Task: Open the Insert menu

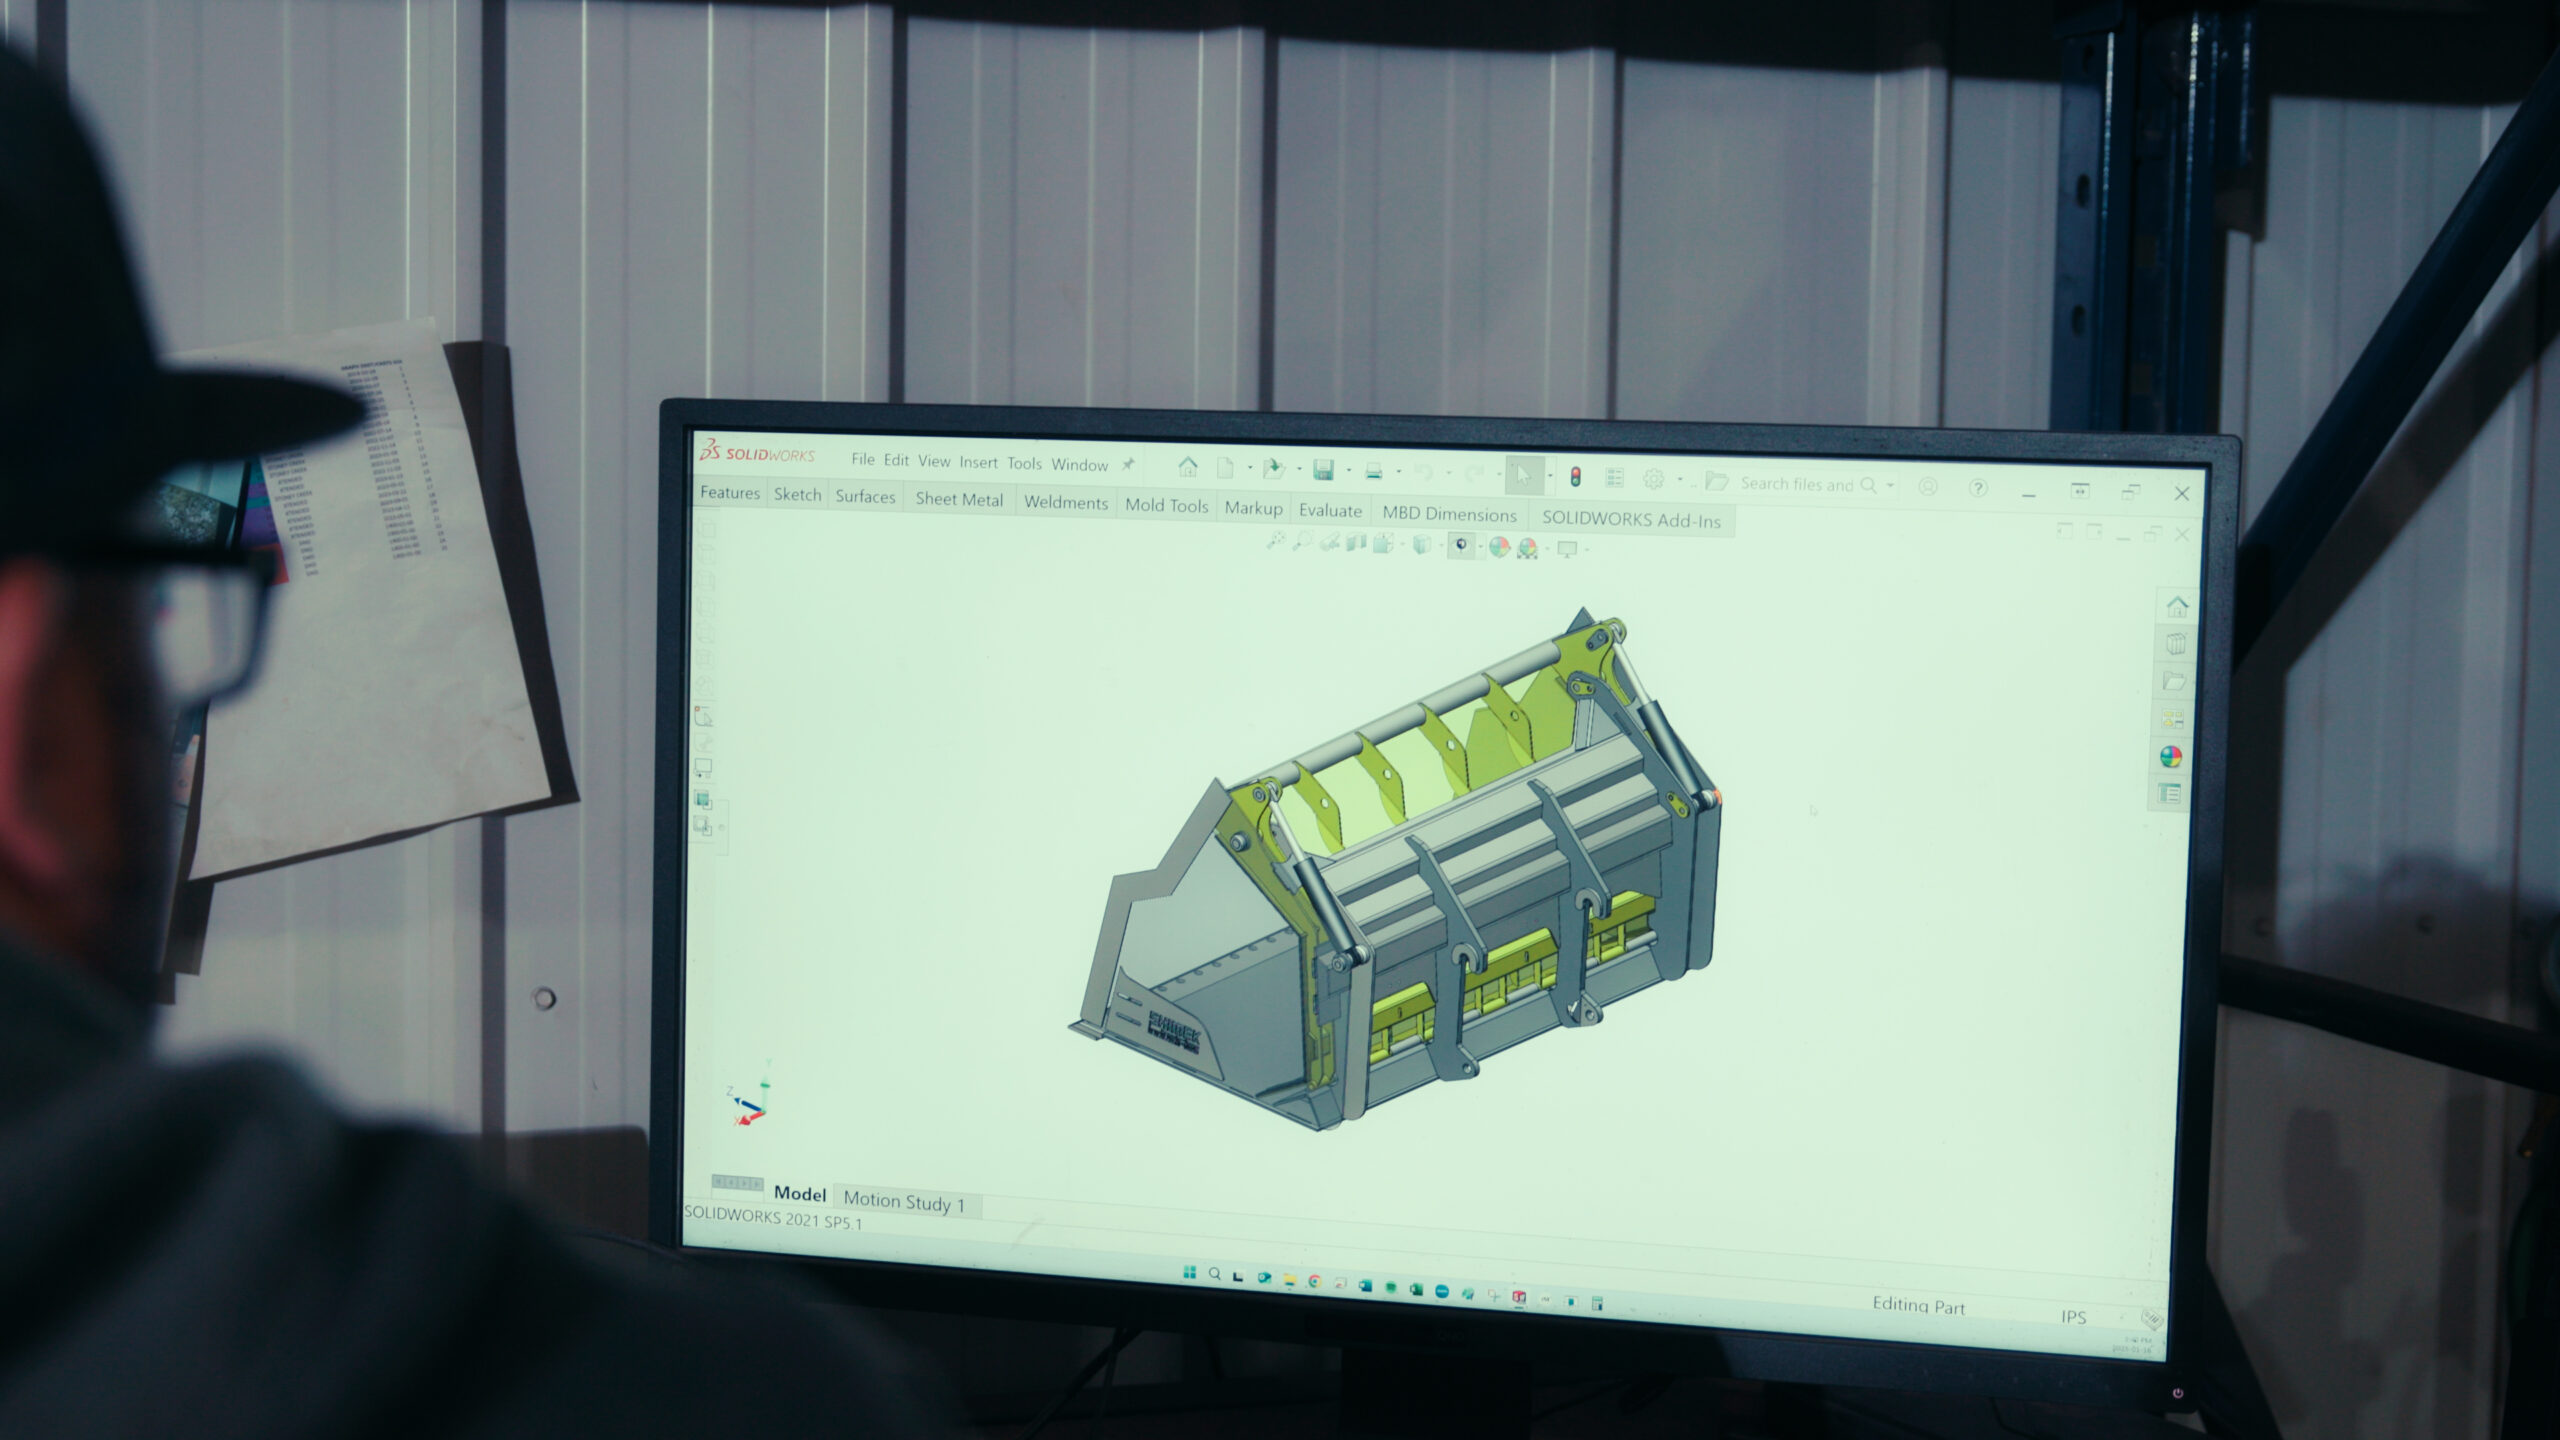Action: 978,462
